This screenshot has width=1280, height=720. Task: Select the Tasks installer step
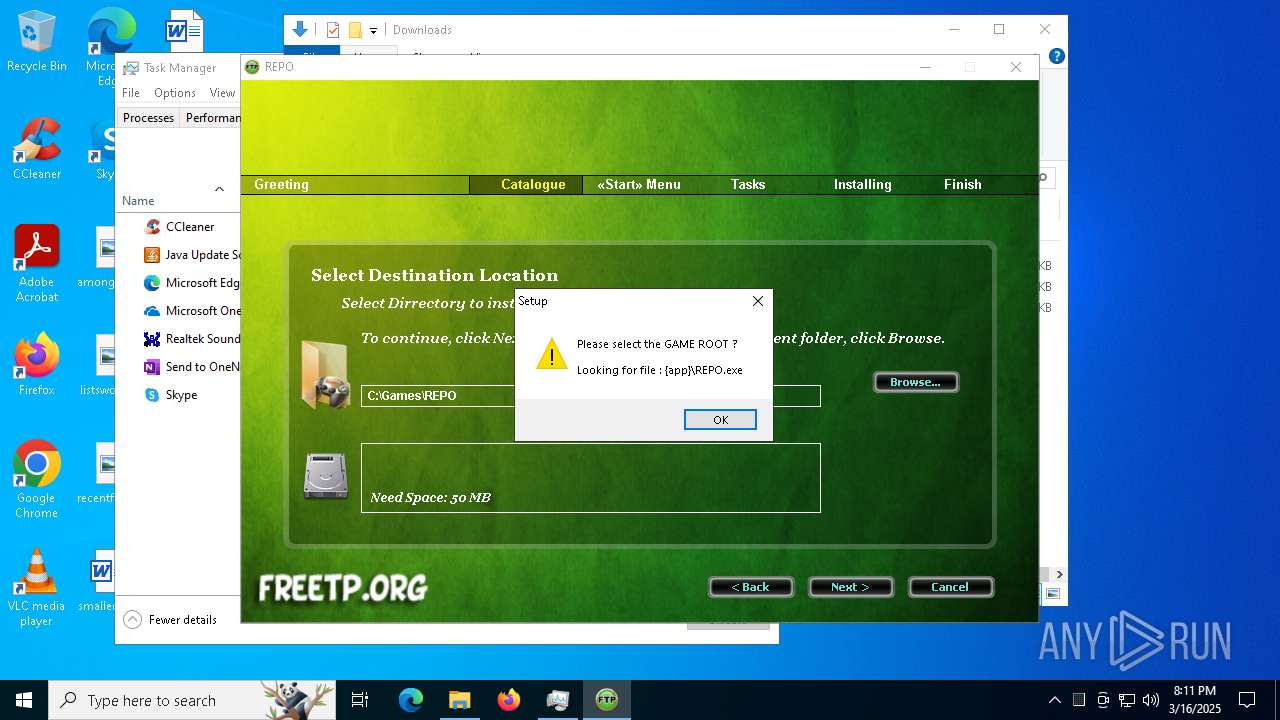(748, 184)
